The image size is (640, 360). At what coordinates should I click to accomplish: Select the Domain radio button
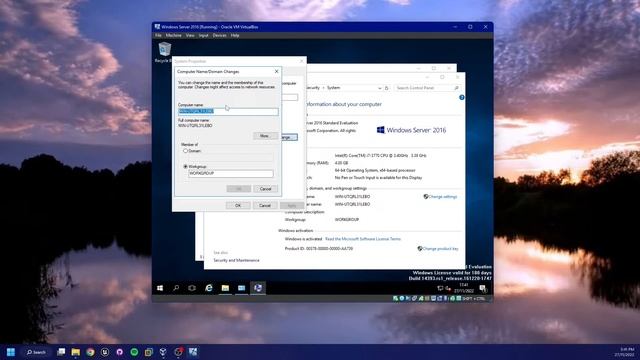[x=185, y=151]
